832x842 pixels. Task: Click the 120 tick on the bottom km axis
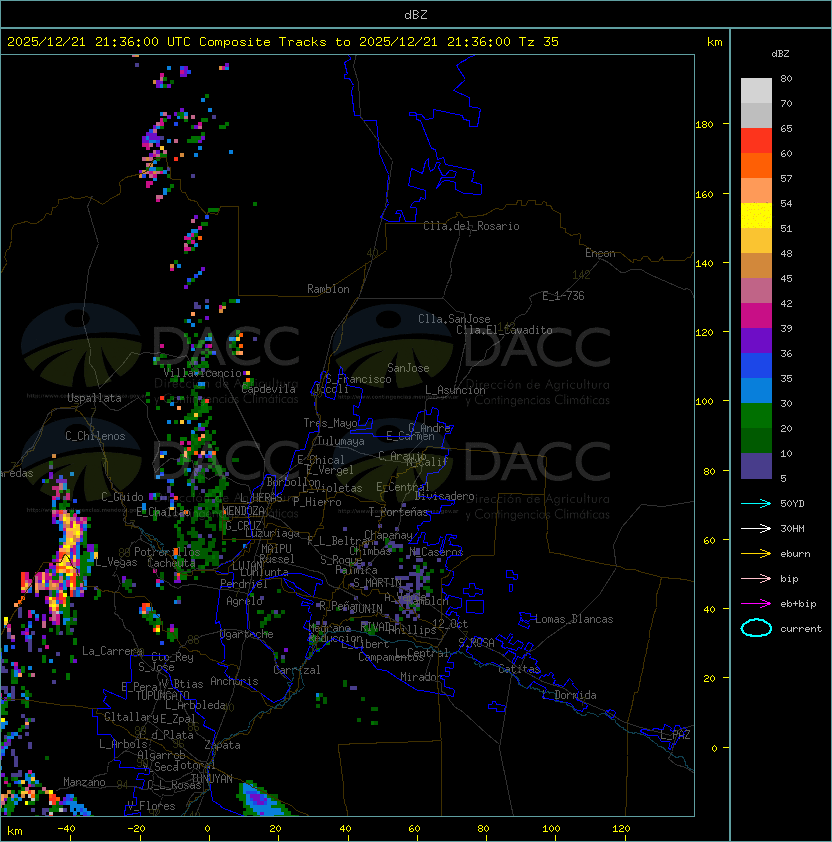[621, 829]
